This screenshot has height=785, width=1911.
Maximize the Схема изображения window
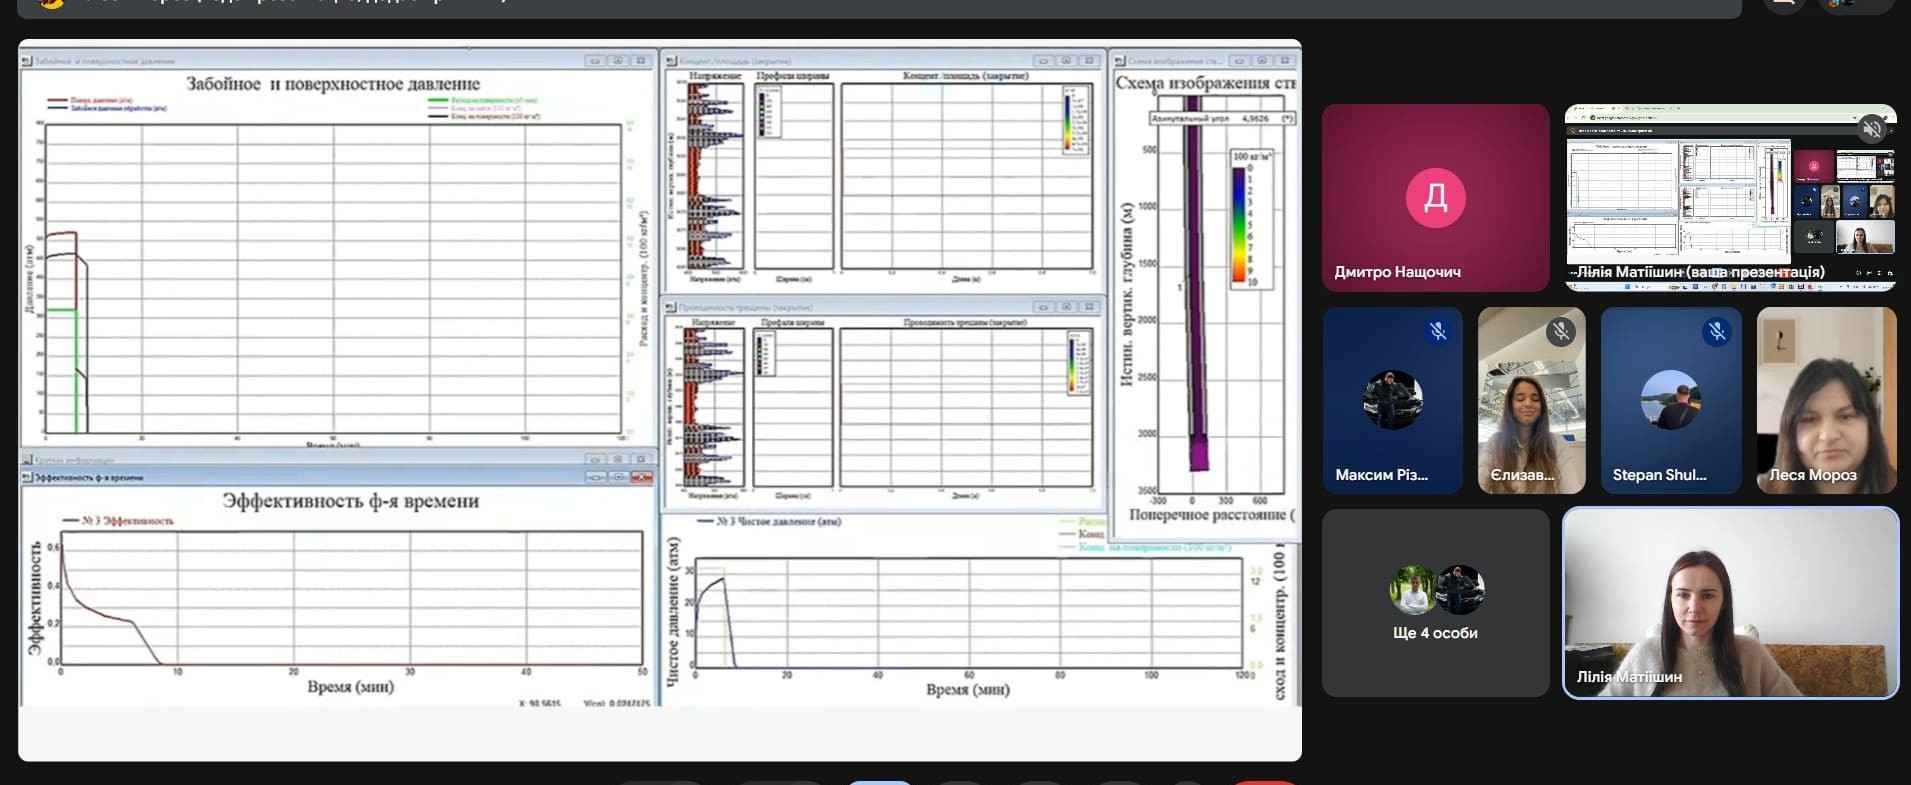[1262, 61]
